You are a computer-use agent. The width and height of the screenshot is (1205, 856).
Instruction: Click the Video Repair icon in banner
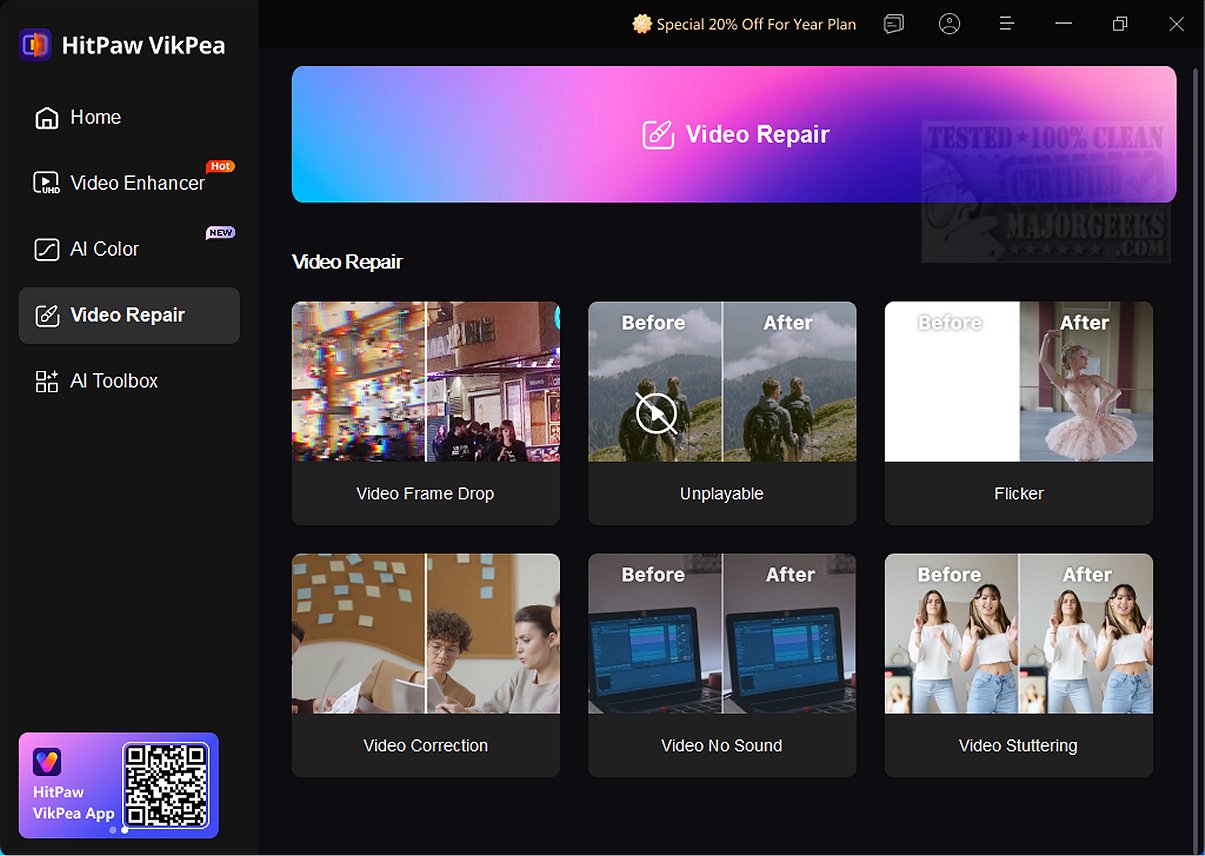click(x=658, y=135)
